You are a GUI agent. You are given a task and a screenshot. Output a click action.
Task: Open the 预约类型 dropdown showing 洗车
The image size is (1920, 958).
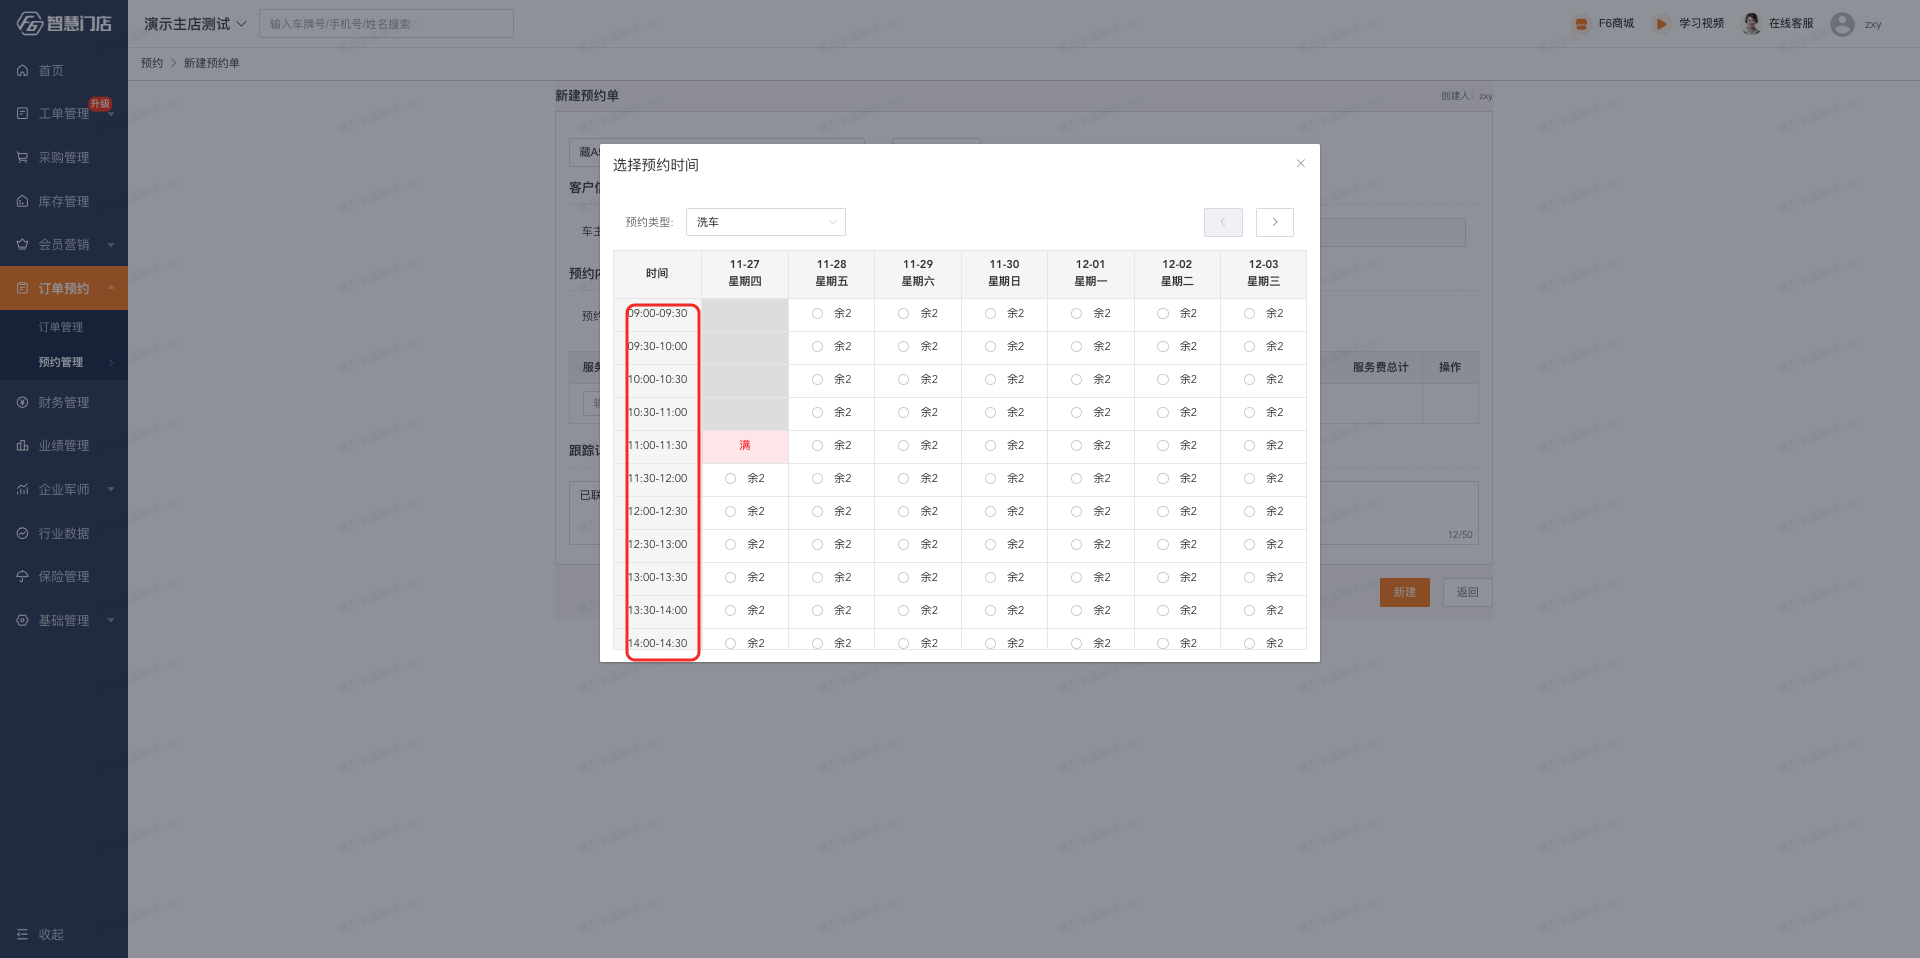point(765,222)
